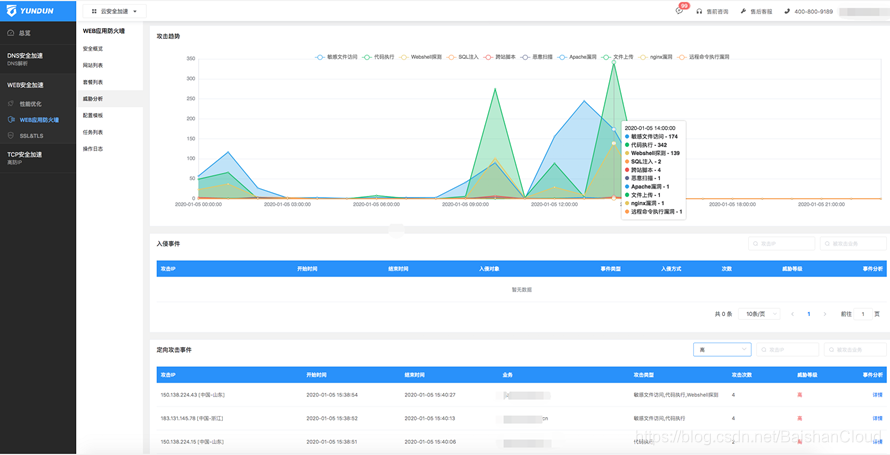Click the dashboard icon beside 总览
Screen dimensions: 890x455
tap(11, 33)
